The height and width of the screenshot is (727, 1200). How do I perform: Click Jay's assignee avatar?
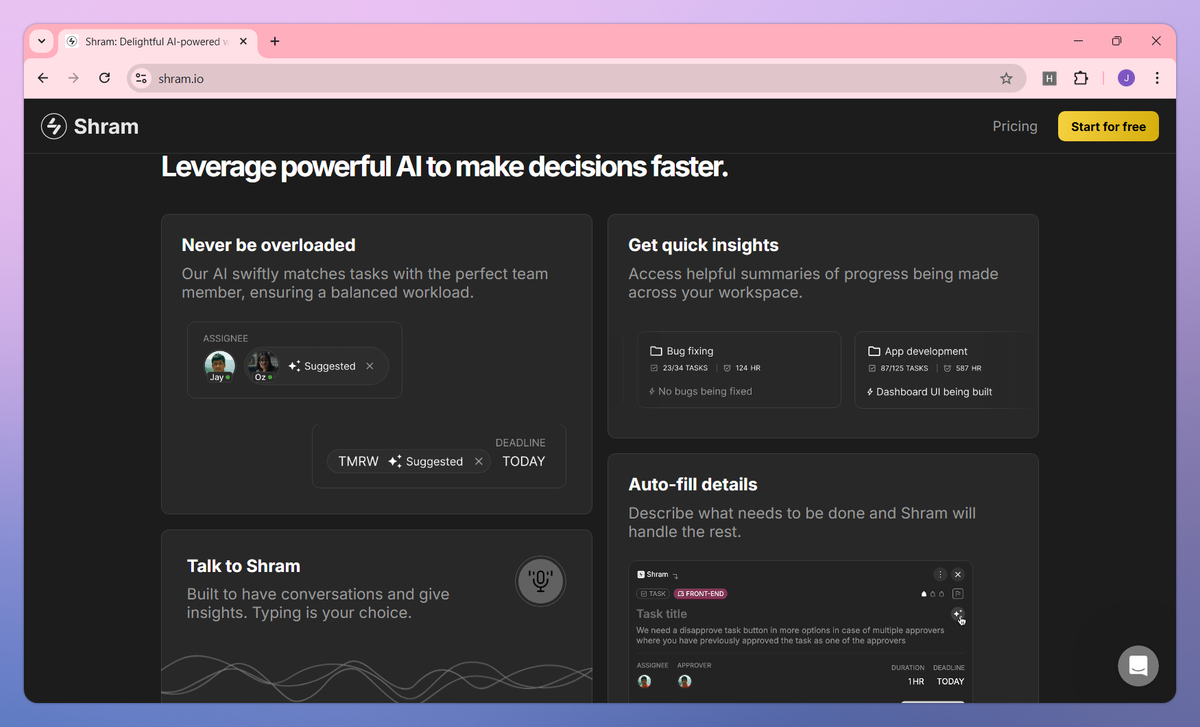[x=219, y=366]
